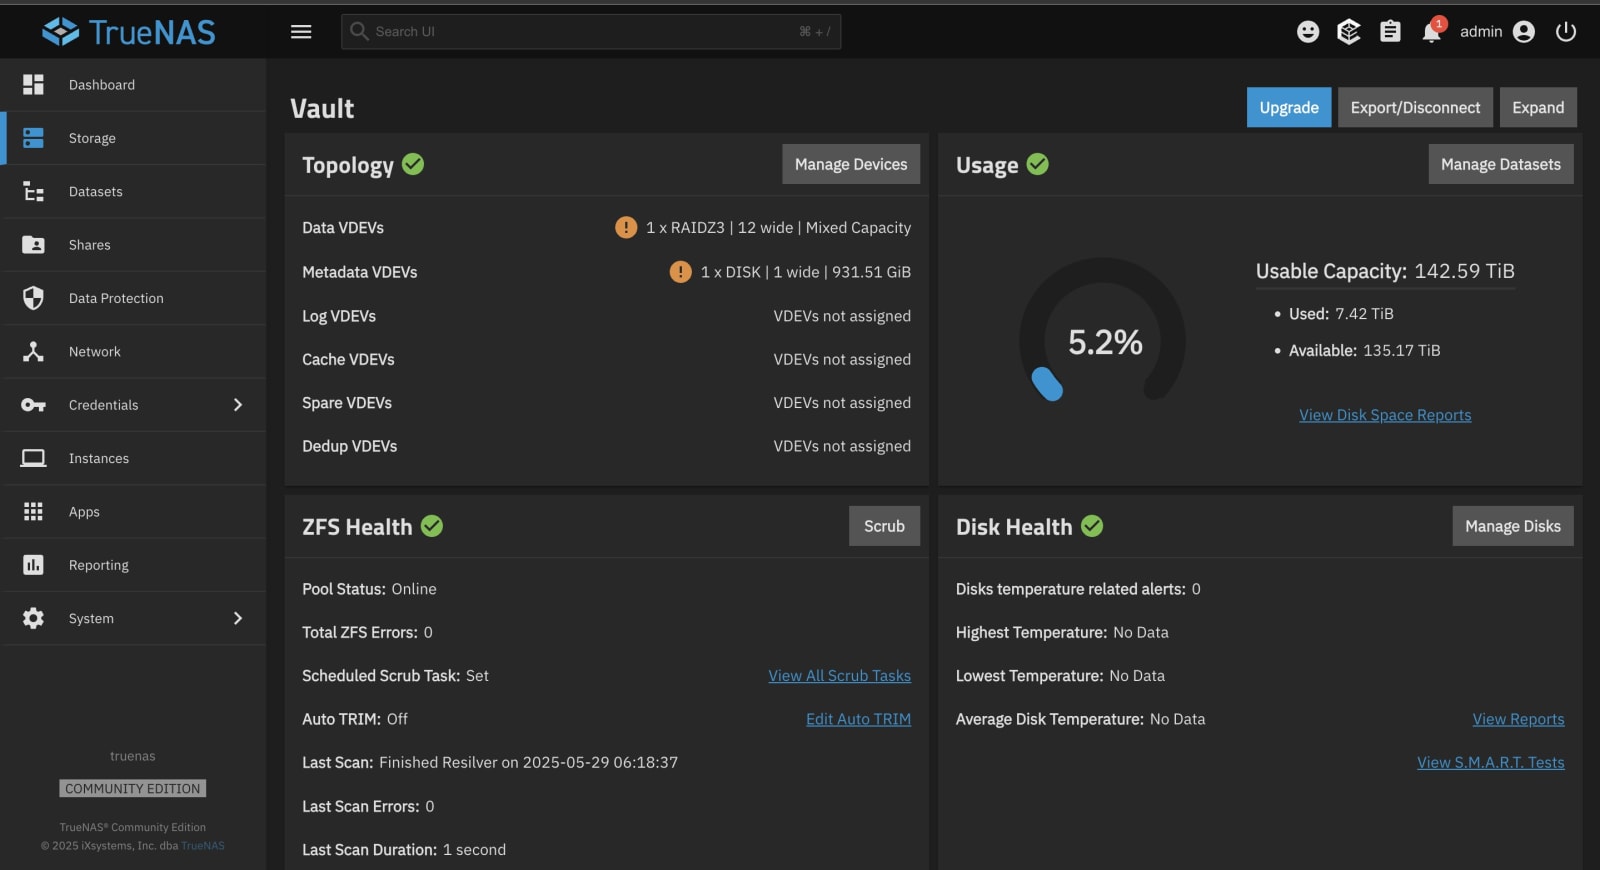Screen dimensions: 1600x870
Task: Click the search magnifier icon
Action: pos(359,32)
